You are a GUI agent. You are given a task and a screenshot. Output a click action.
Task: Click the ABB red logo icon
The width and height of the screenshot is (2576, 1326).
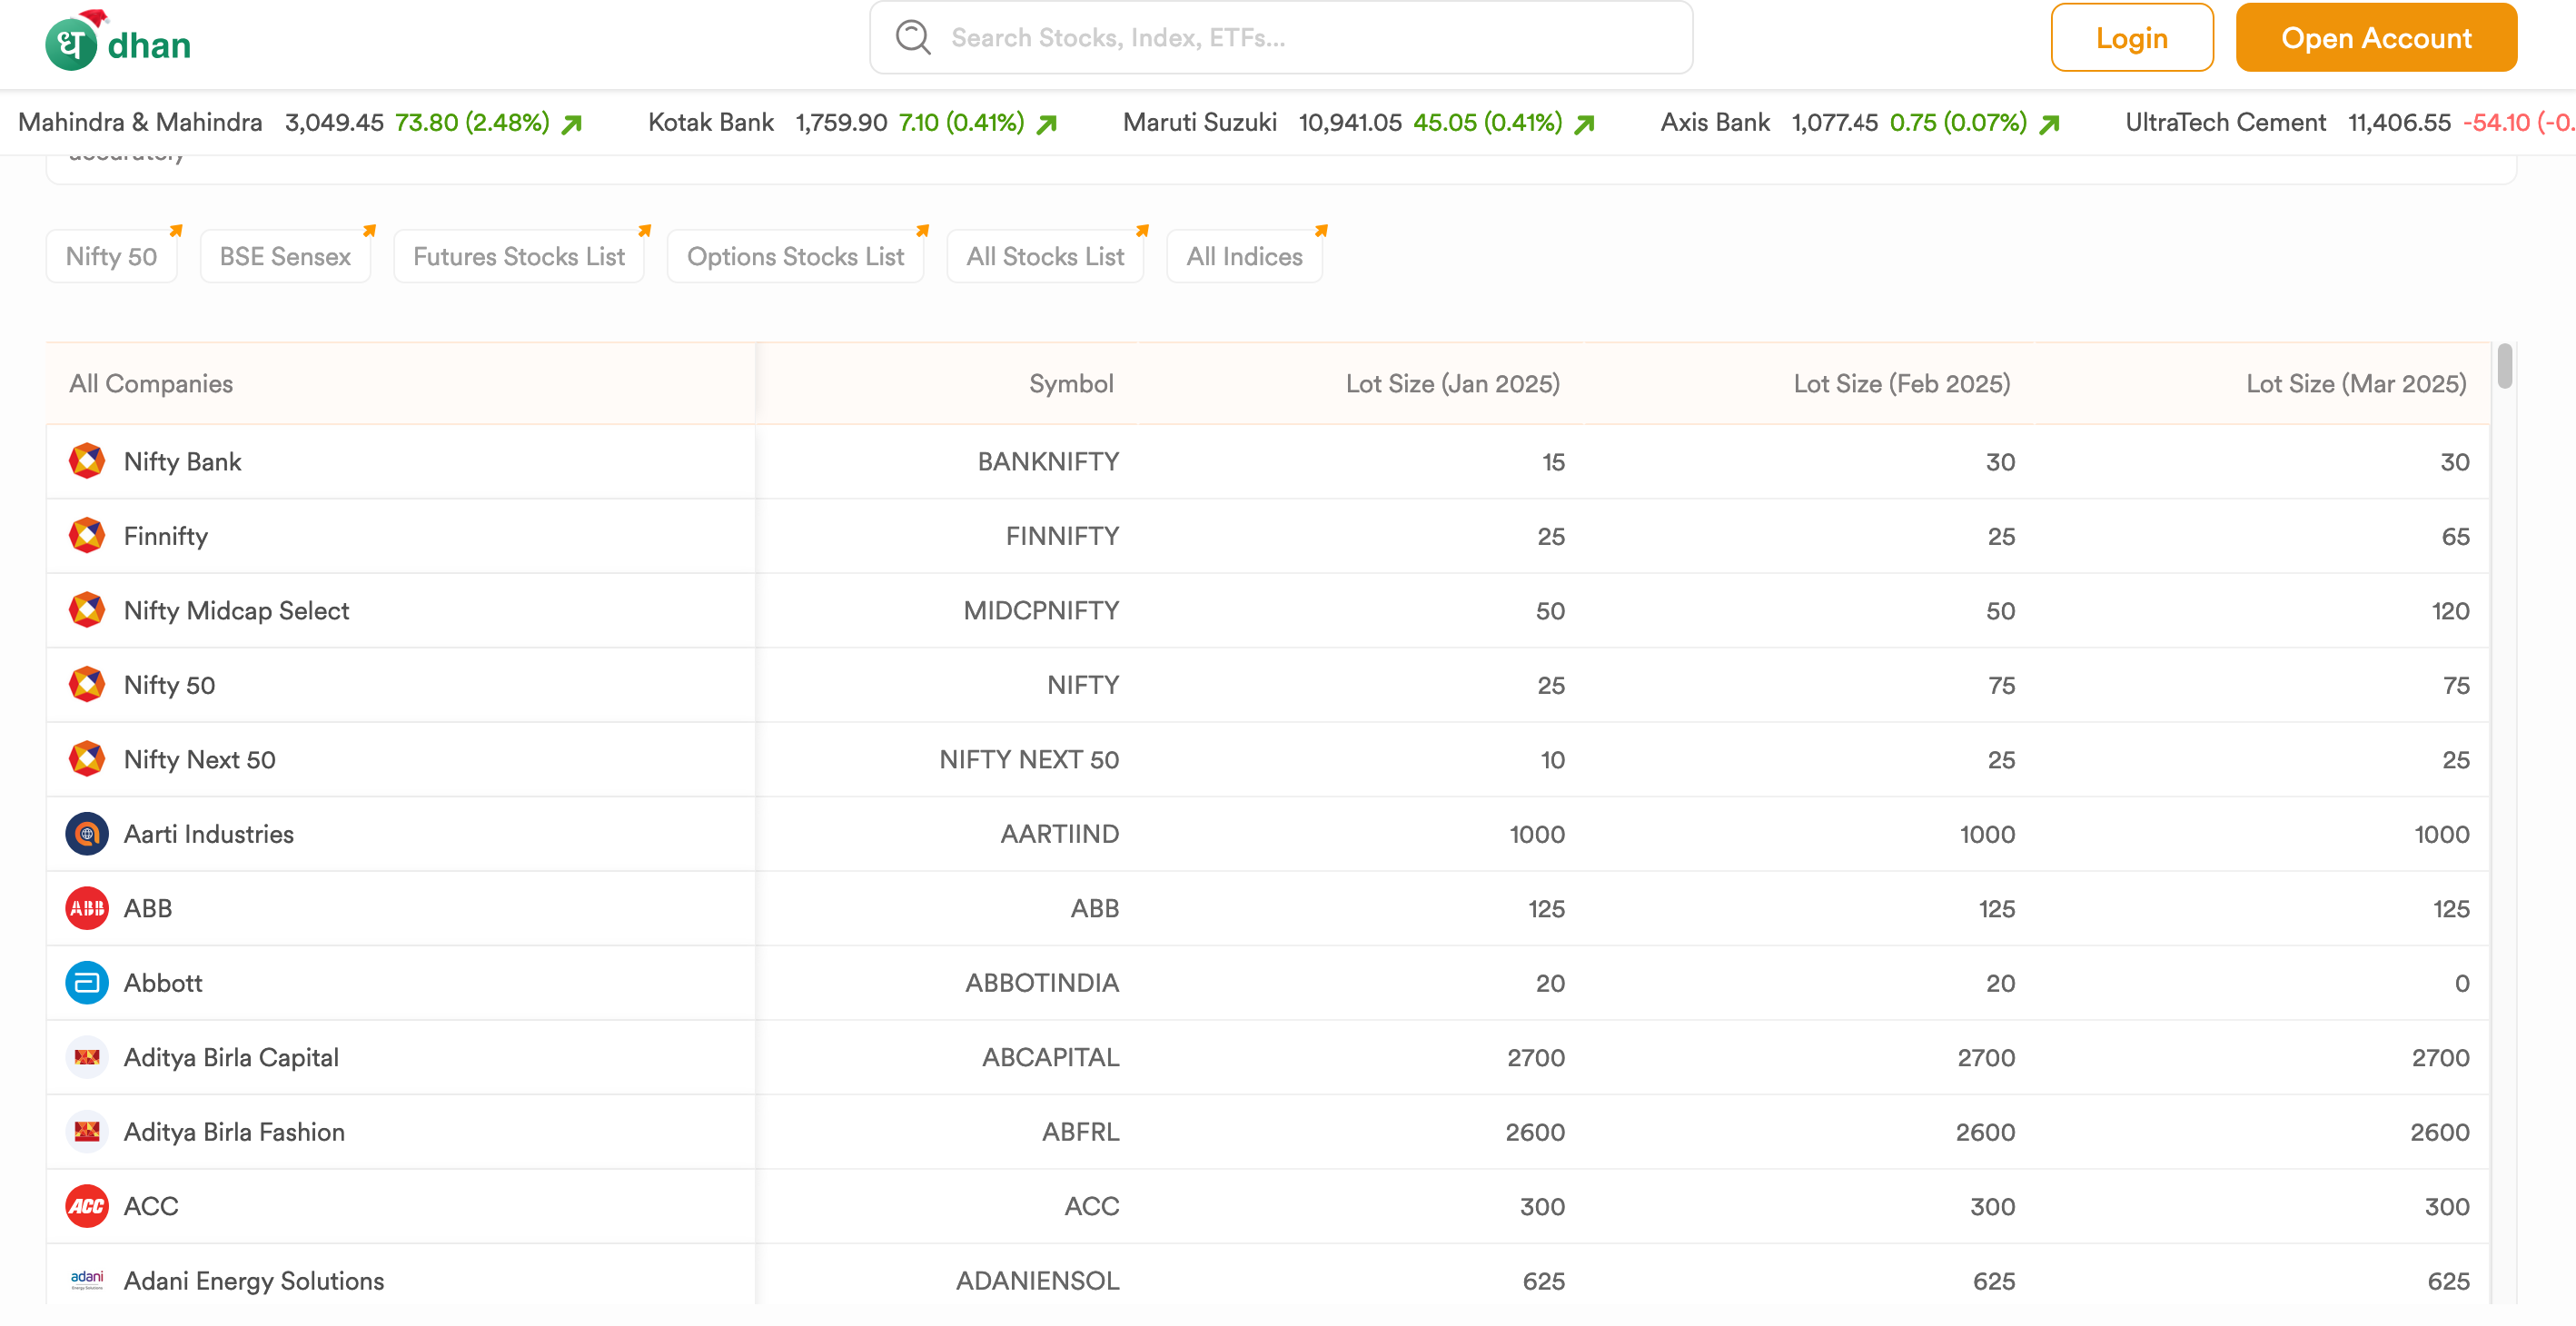[87, 908]
